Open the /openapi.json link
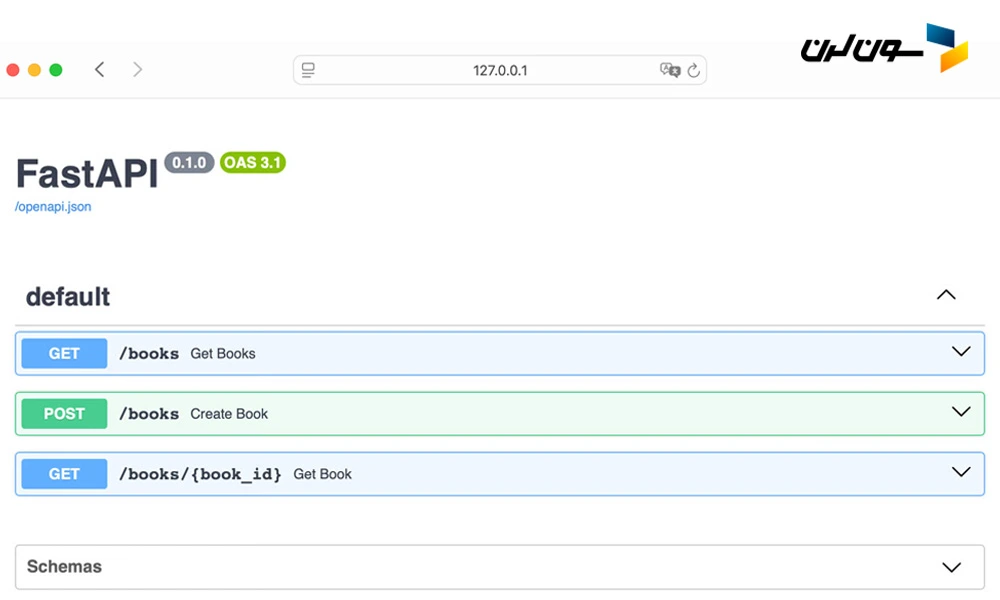 click(53, 207)
